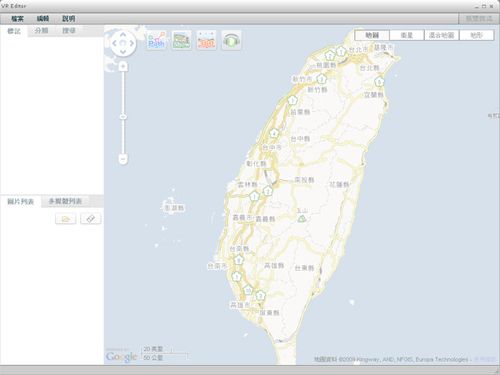Click the marker directly above 桃園縣 label
Viewport: 500px width, 375px height.
[x=330, y=55]
